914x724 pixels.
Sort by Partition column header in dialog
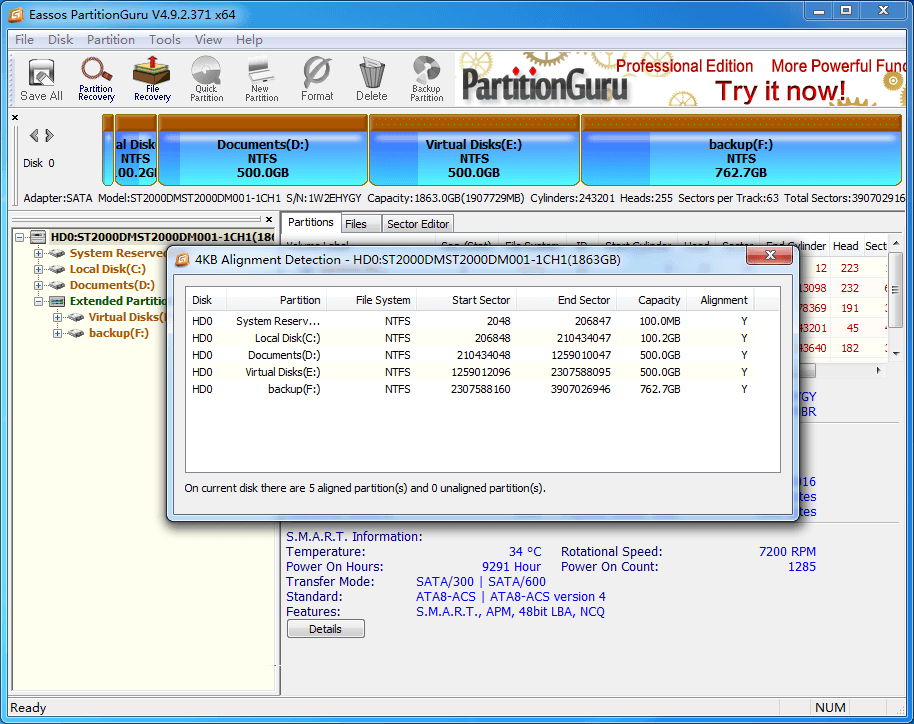click(276, 300)
